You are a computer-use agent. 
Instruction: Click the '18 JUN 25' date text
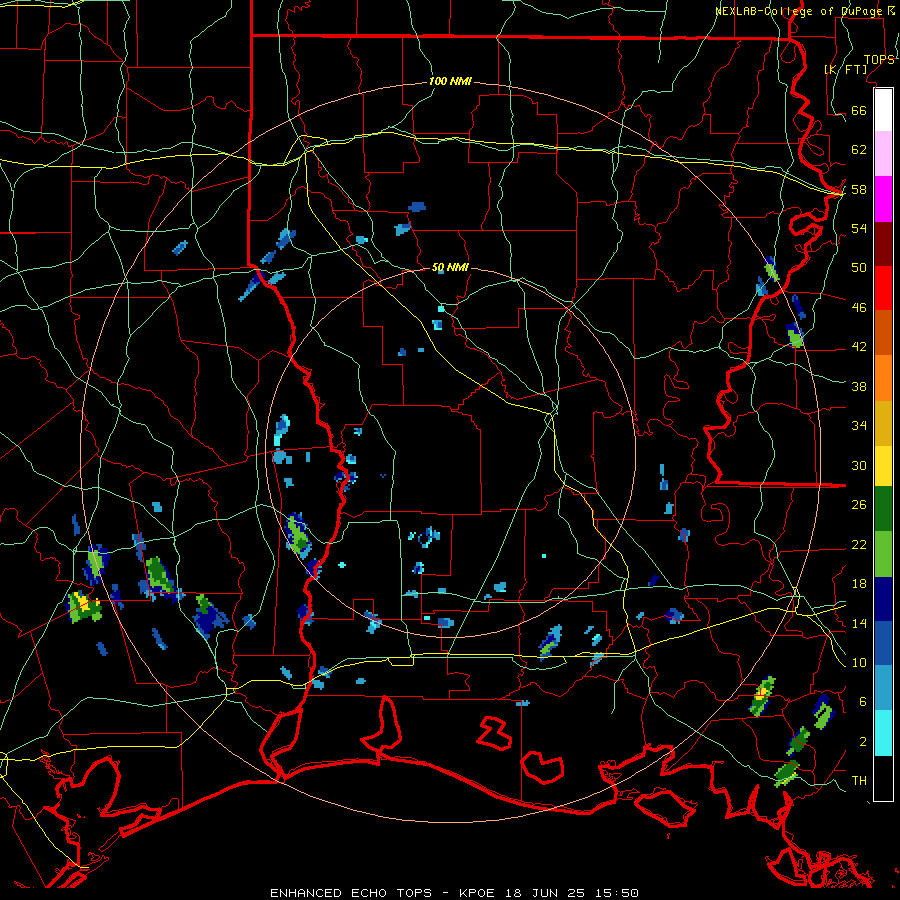click(545, 893)
